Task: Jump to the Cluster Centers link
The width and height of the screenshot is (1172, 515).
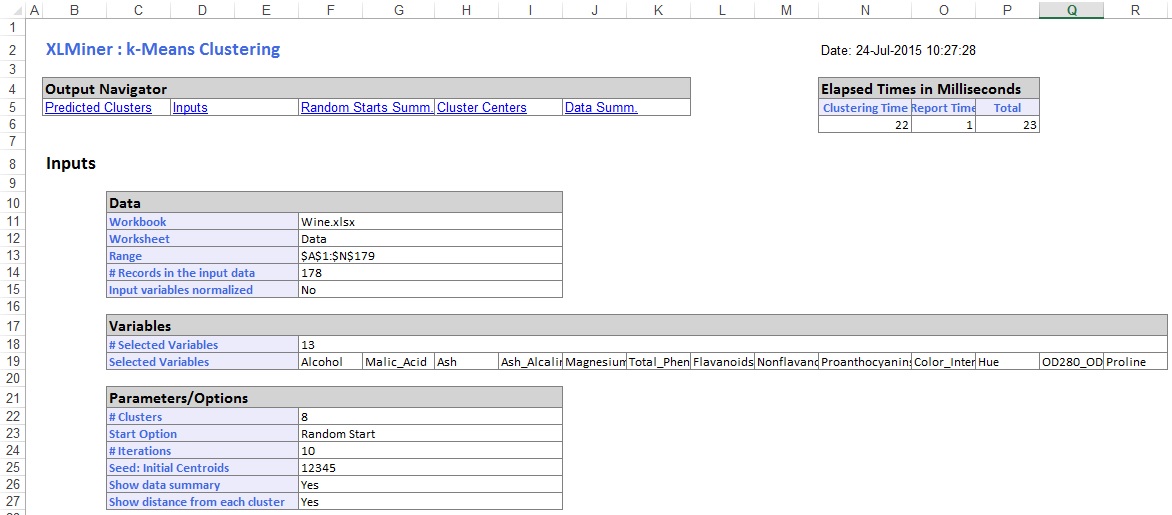Action: tap(482, 108)
